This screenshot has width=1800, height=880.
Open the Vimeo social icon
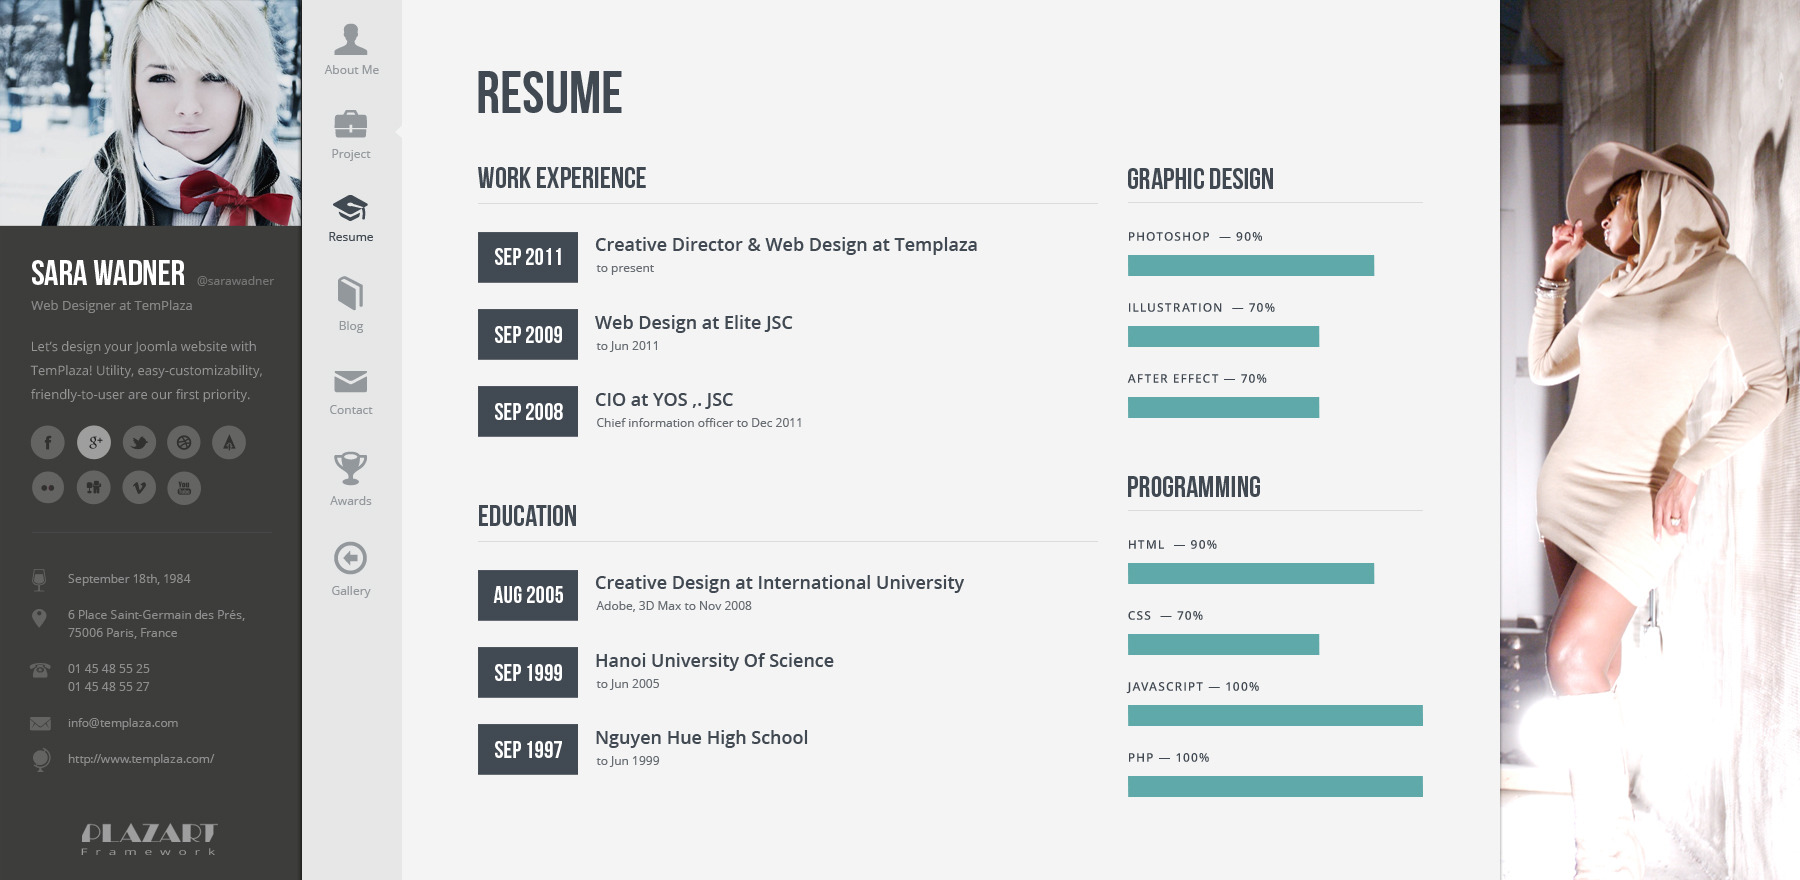click(x=139, y=488)
